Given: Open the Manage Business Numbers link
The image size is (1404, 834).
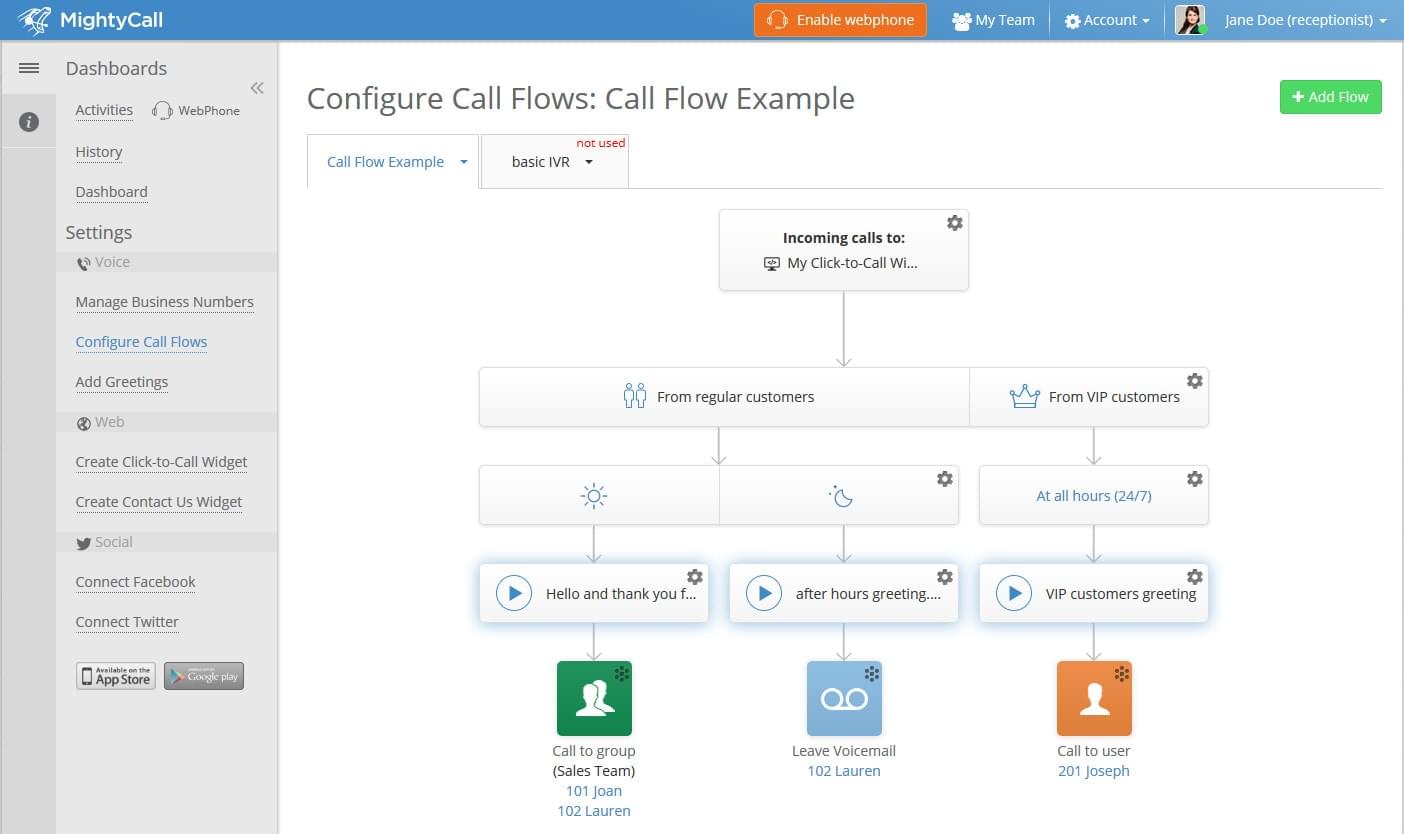Looking at the screenshot, I should tap(165, 302).
